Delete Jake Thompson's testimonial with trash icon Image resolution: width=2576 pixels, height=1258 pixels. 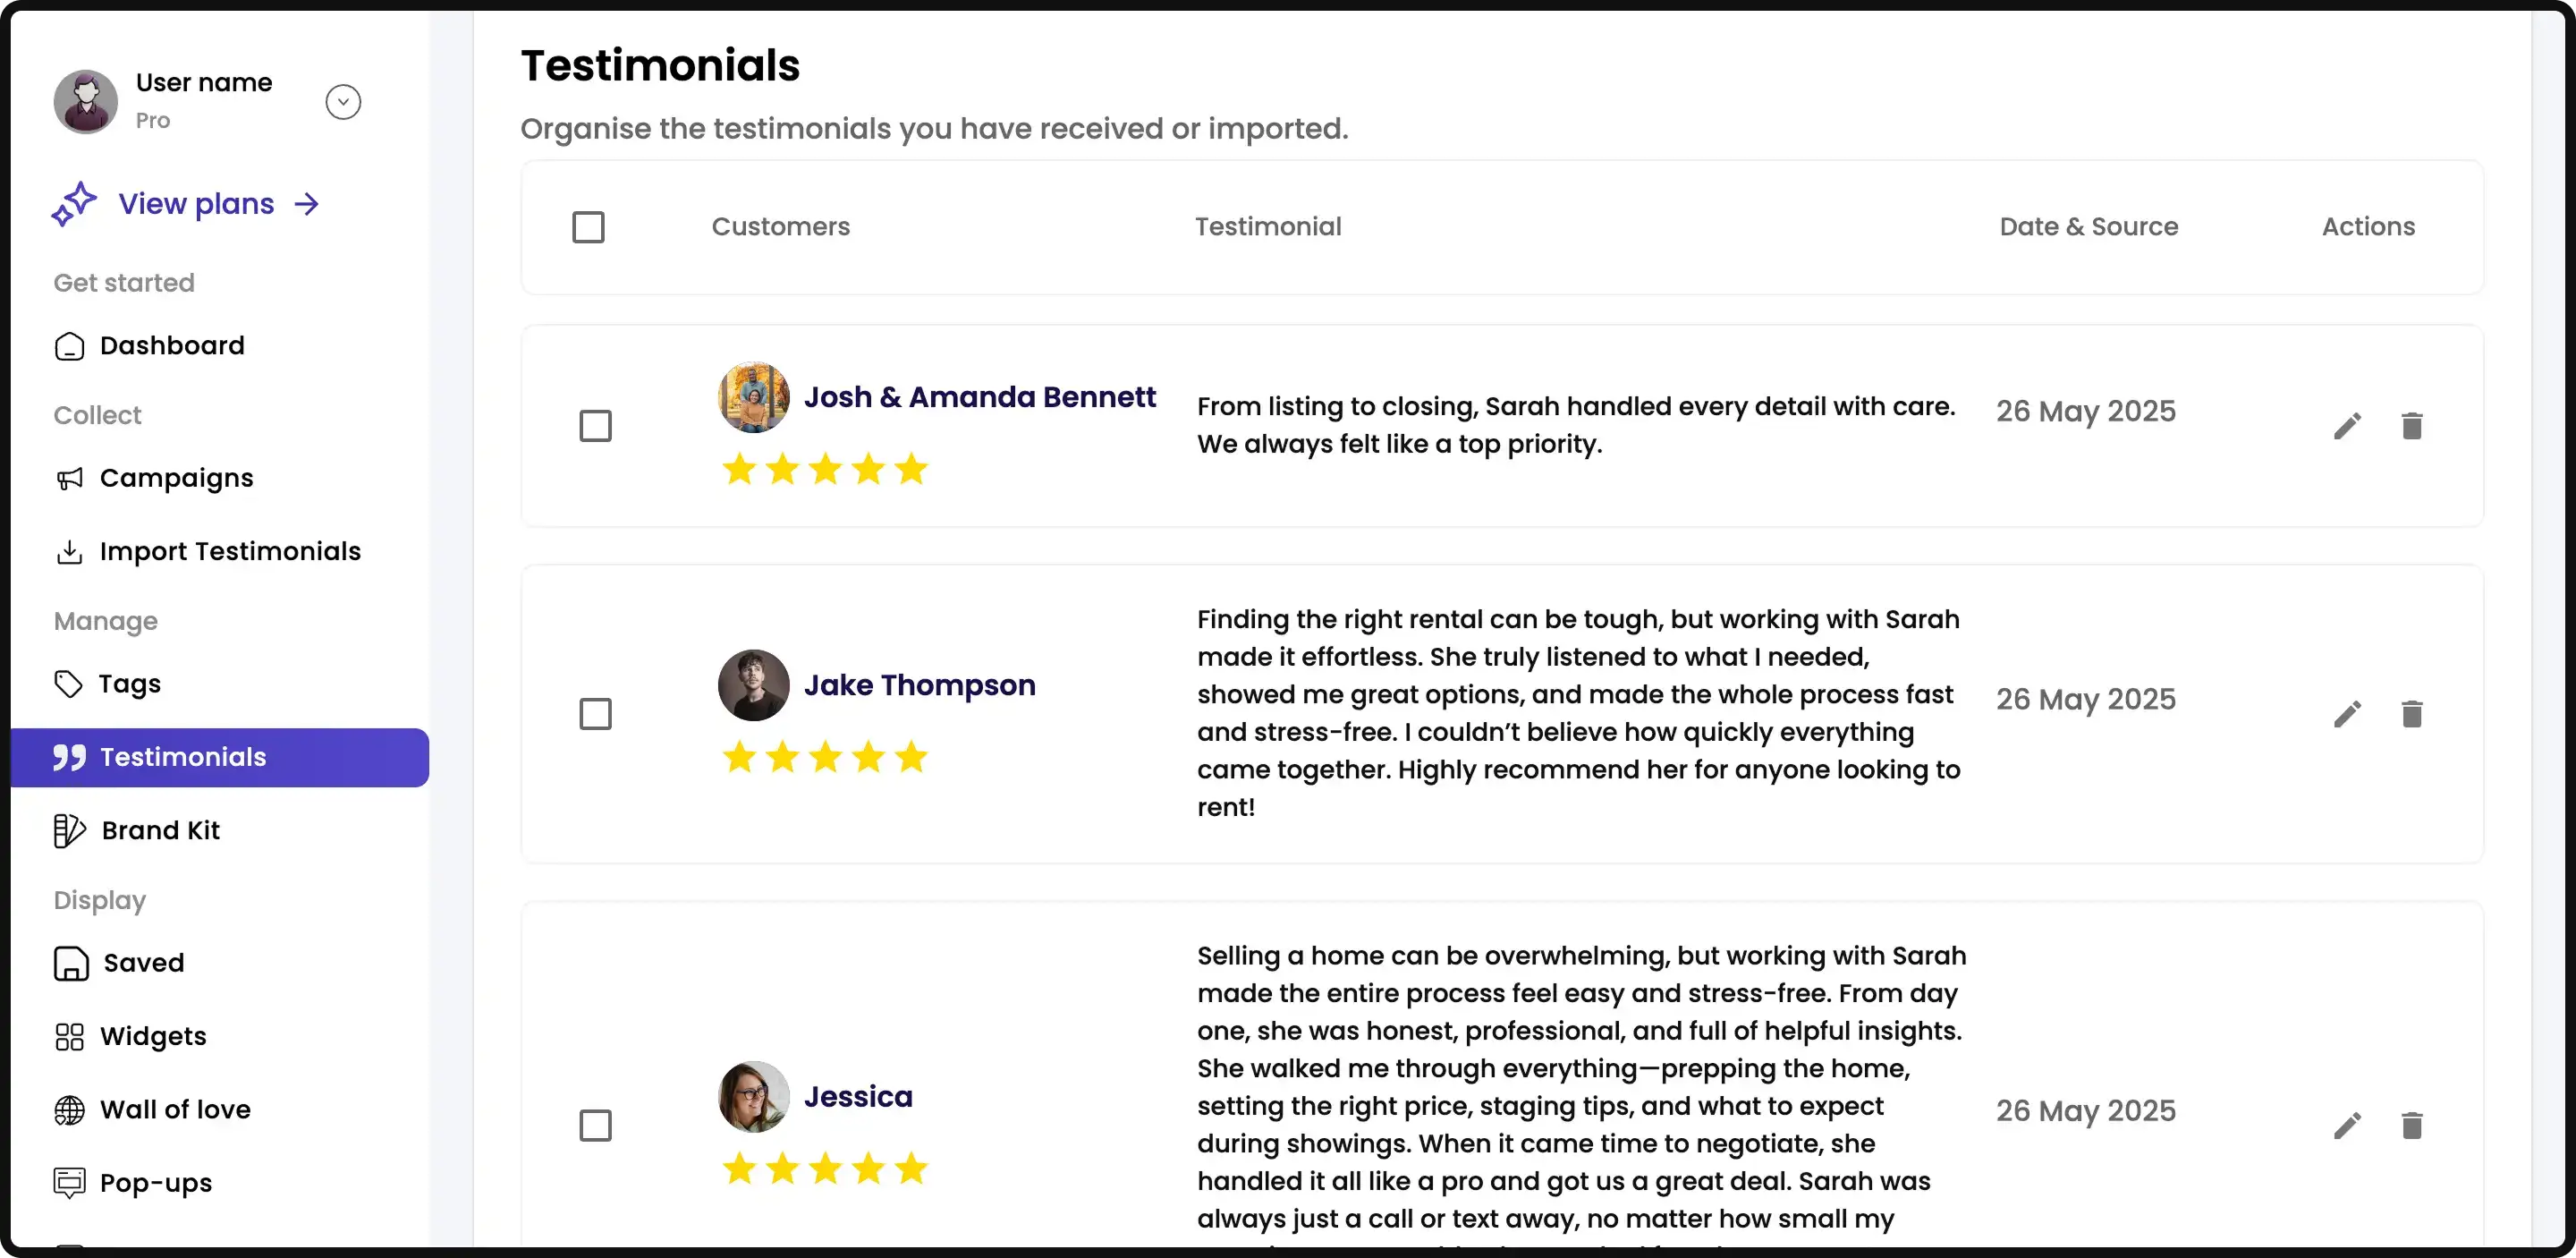pyautogui.click(x=2411, y=714)
